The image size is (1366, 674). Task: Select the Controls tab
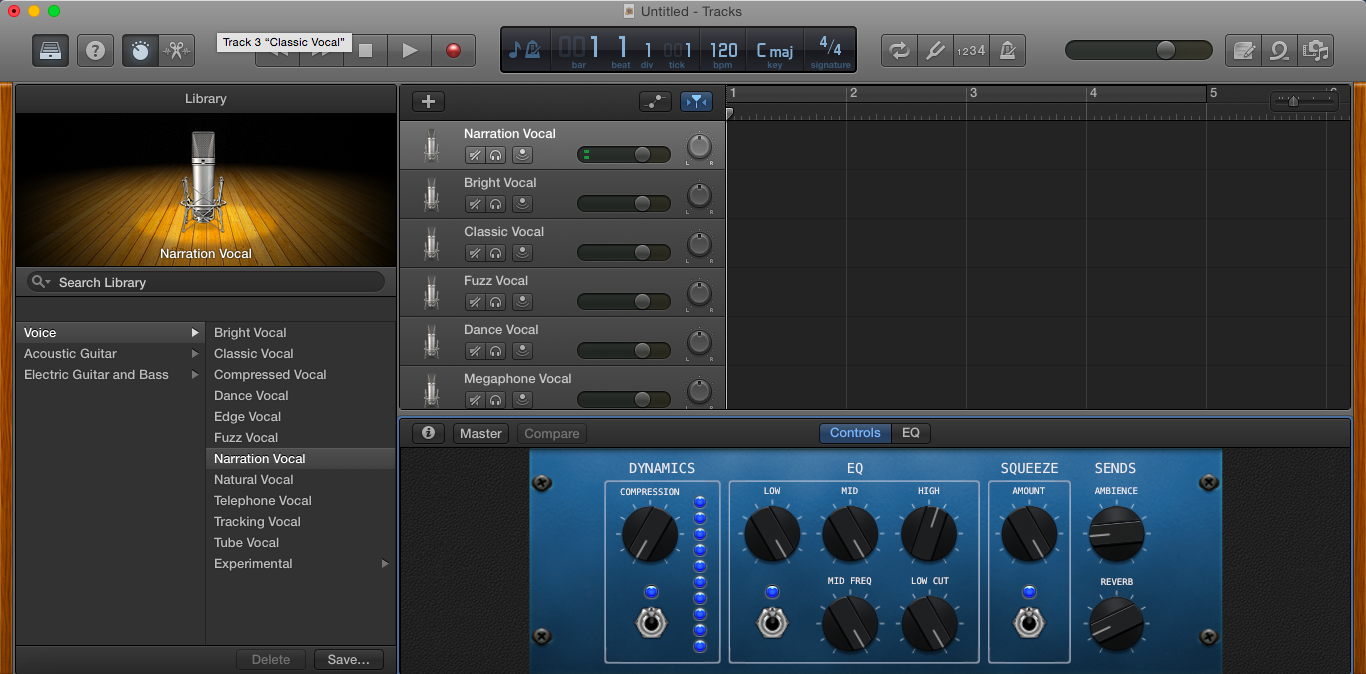click(855, 433)
